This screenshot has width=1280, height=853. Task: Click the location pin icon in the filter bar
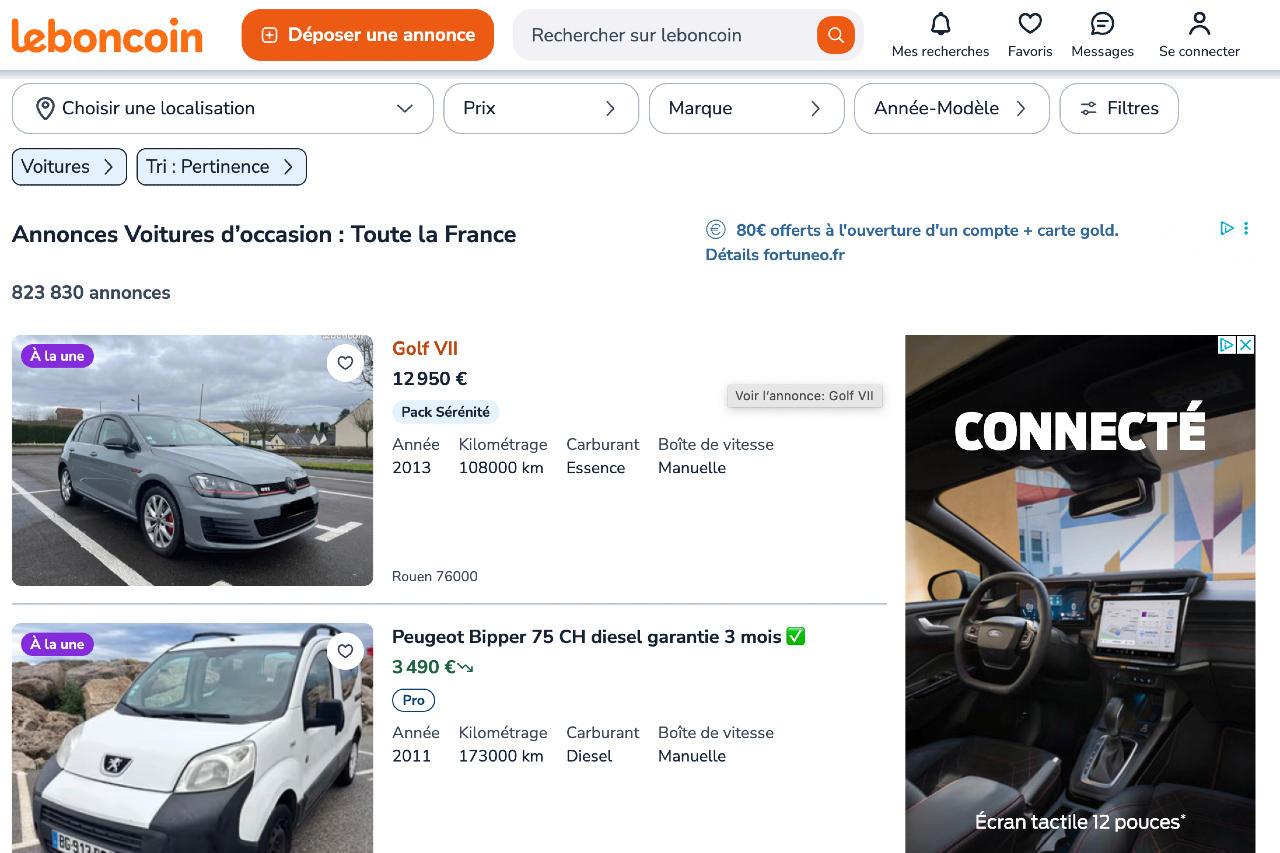[45, 108]
